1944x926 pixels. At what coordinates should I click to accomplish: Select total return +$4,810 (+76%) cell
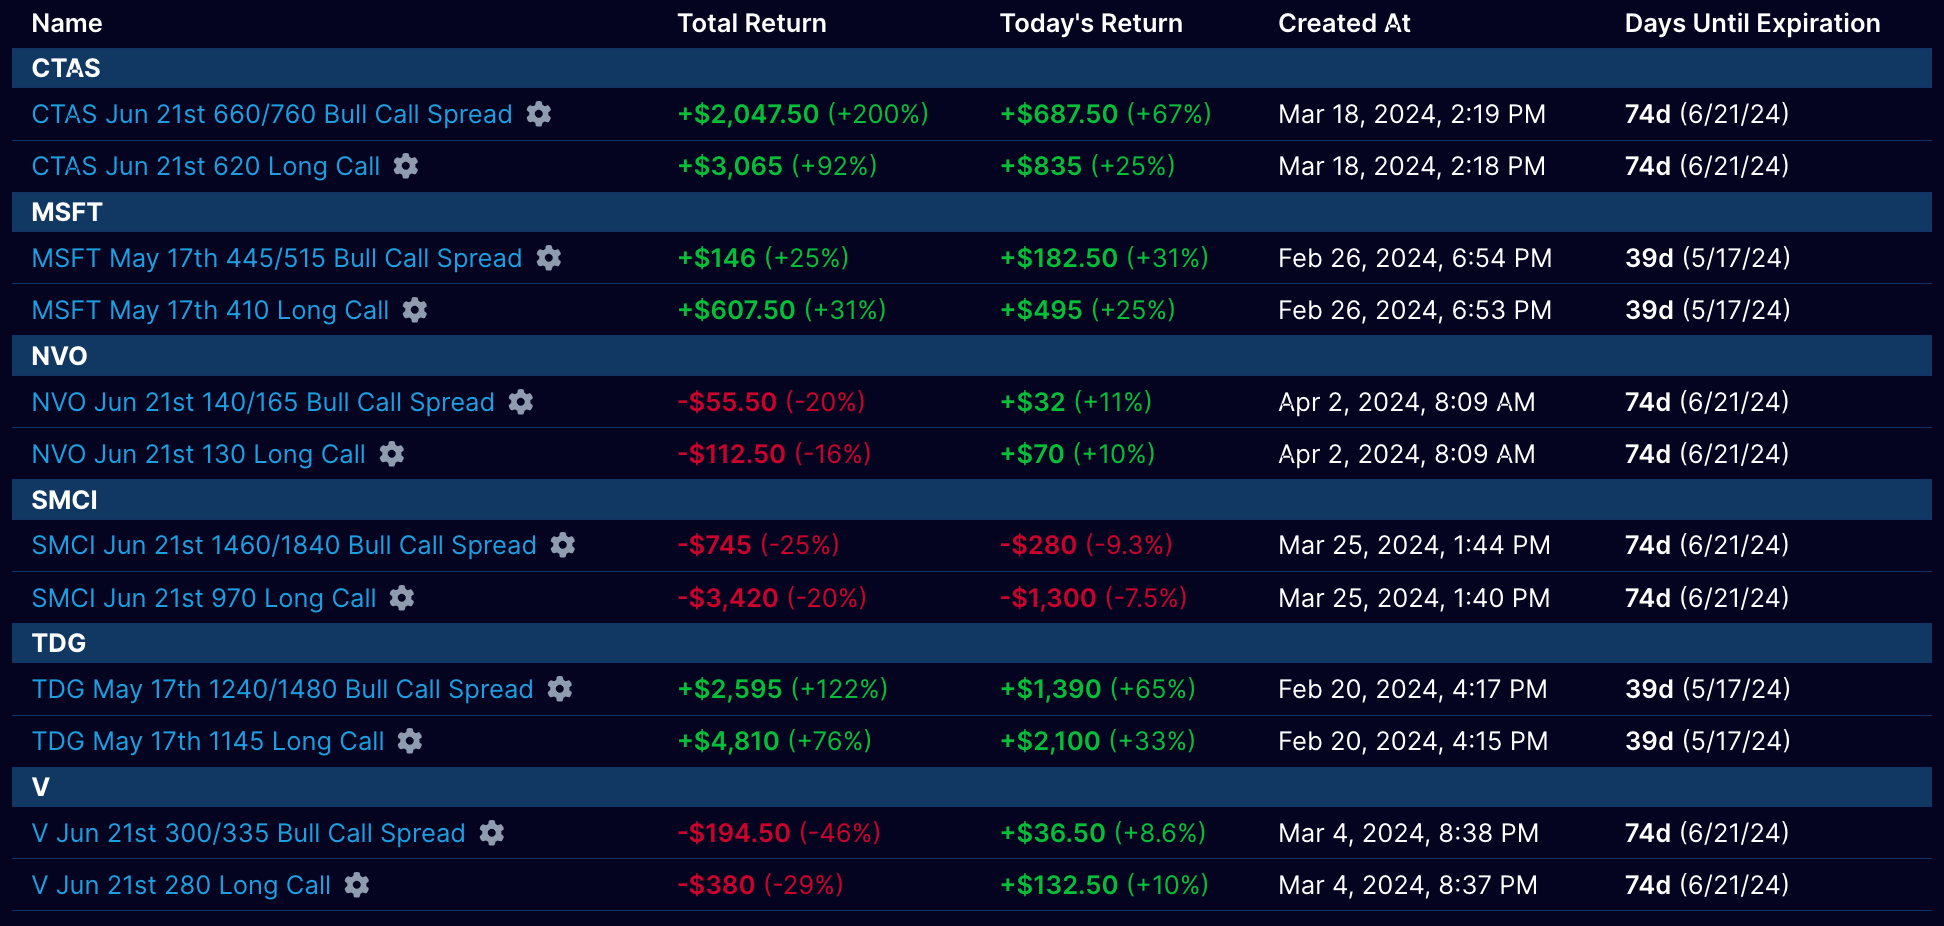pyautogui.click(x=775, y=741)
